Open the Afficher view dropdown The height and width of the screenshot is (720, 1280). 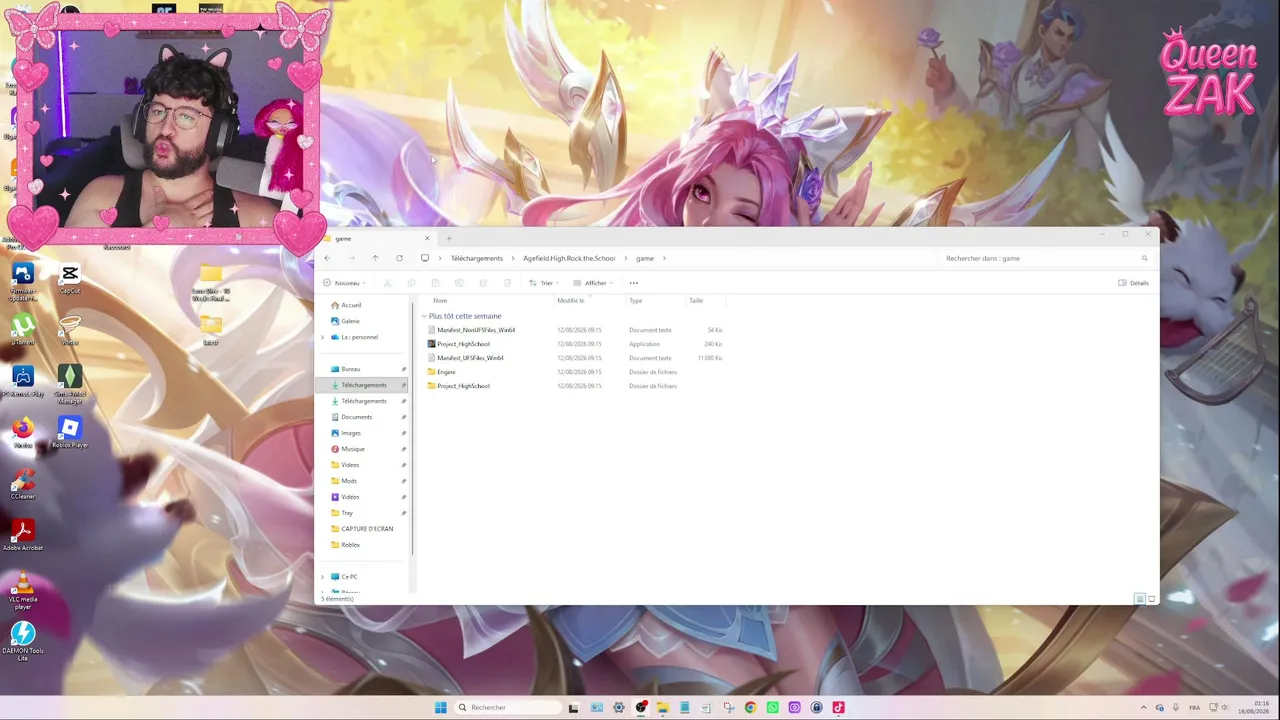[x=592, y=283]
